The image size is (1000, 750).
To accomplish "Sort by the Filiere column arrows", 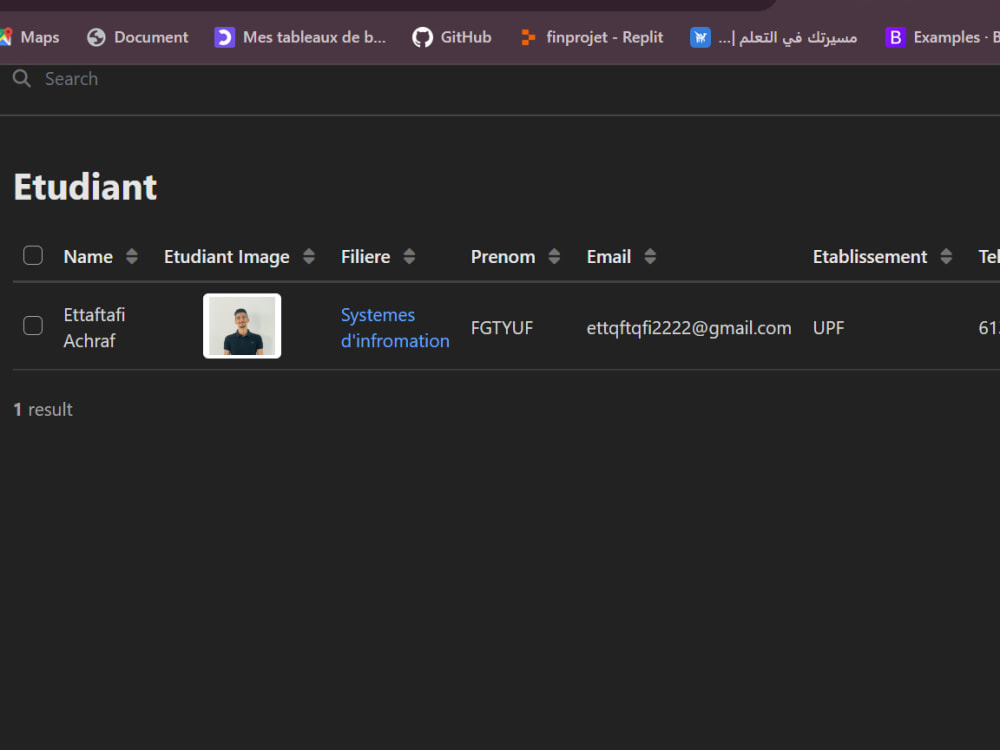I will click(409, 256).
